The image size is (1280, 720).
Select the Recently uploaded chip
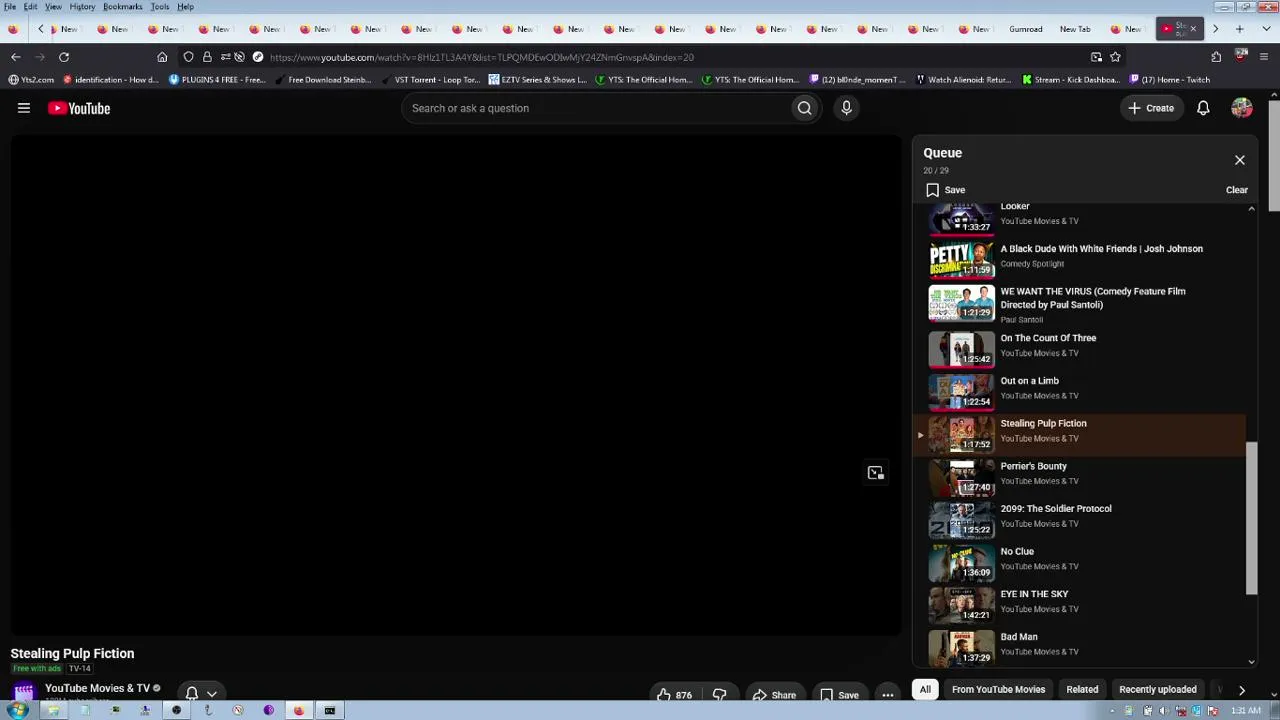[x=1158, y=689]
